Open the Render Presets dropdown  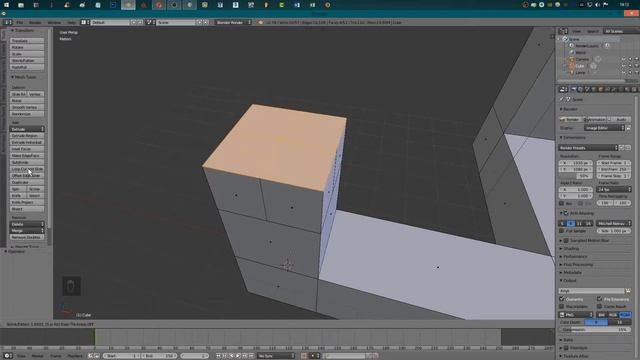588,148
